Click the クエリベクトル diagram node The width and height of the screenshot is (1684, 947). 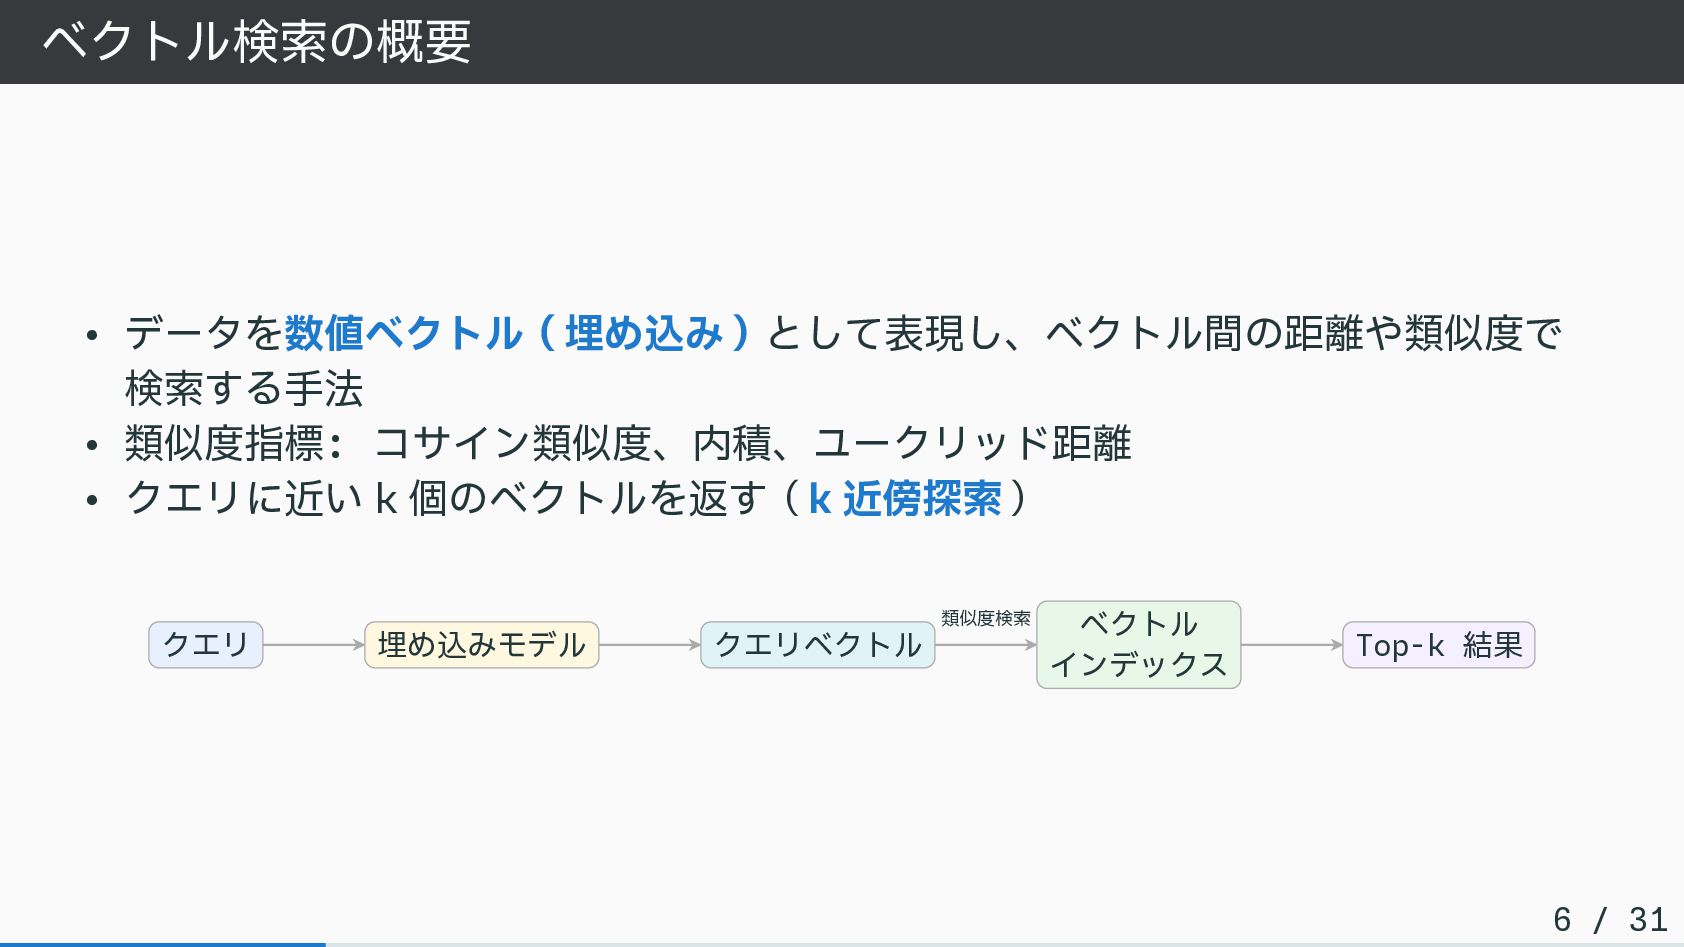(817, 645)
